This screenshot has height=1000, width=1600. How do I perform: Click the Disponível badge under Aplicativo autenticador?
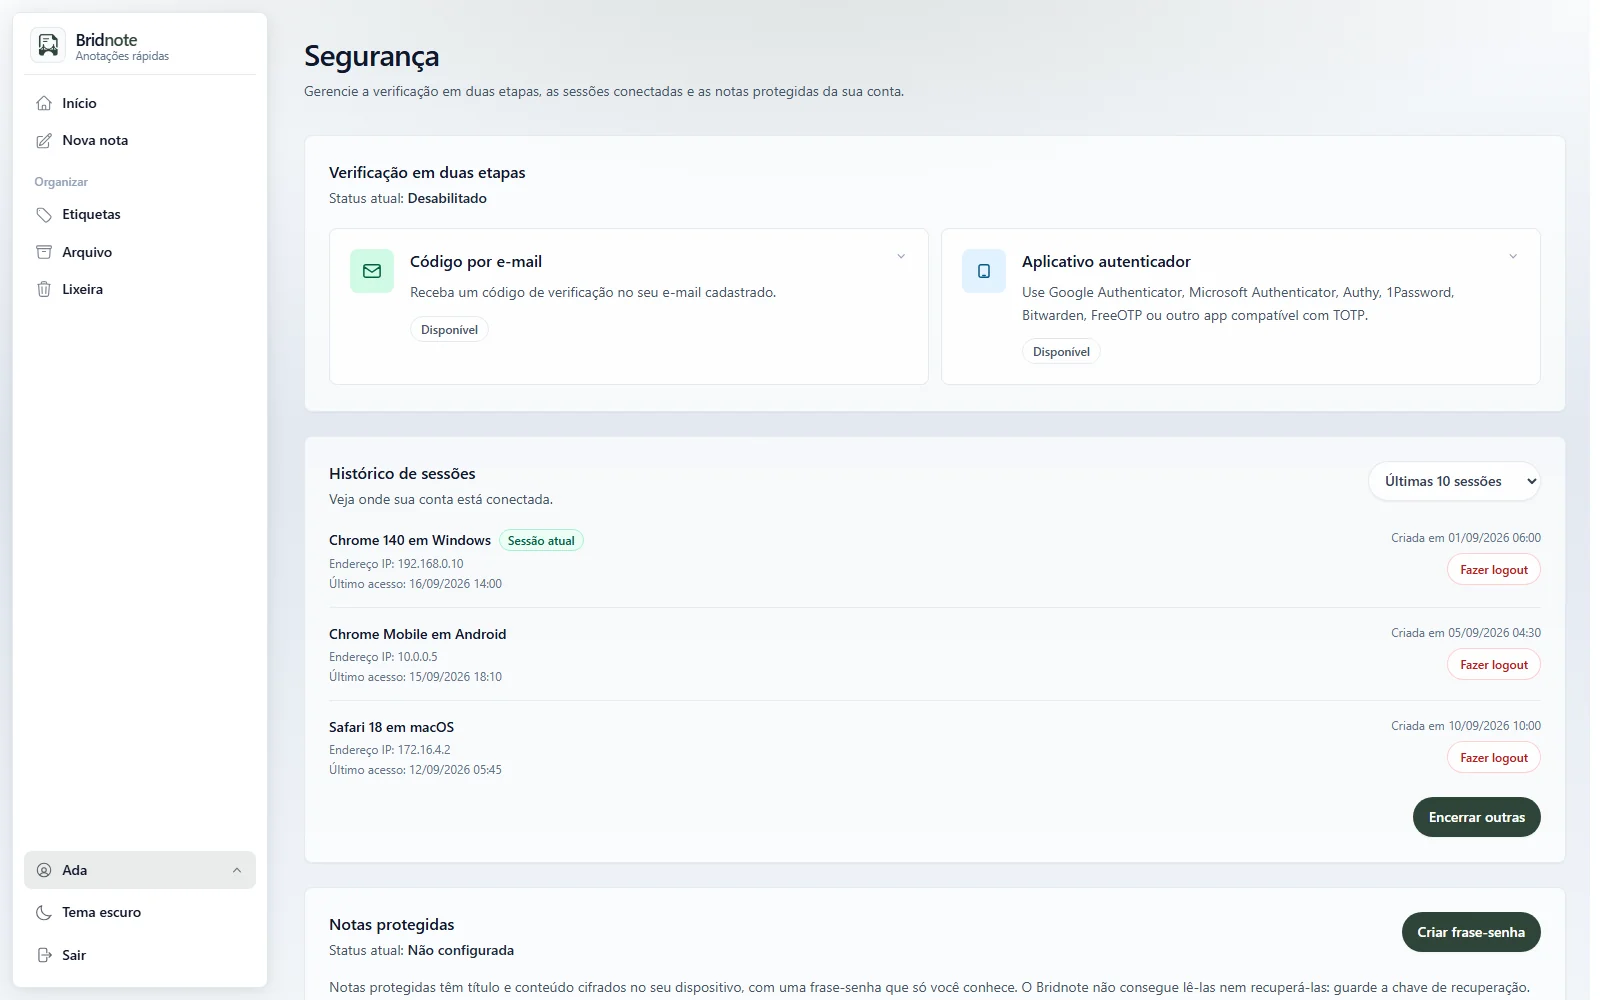[x=1061, y=352]
